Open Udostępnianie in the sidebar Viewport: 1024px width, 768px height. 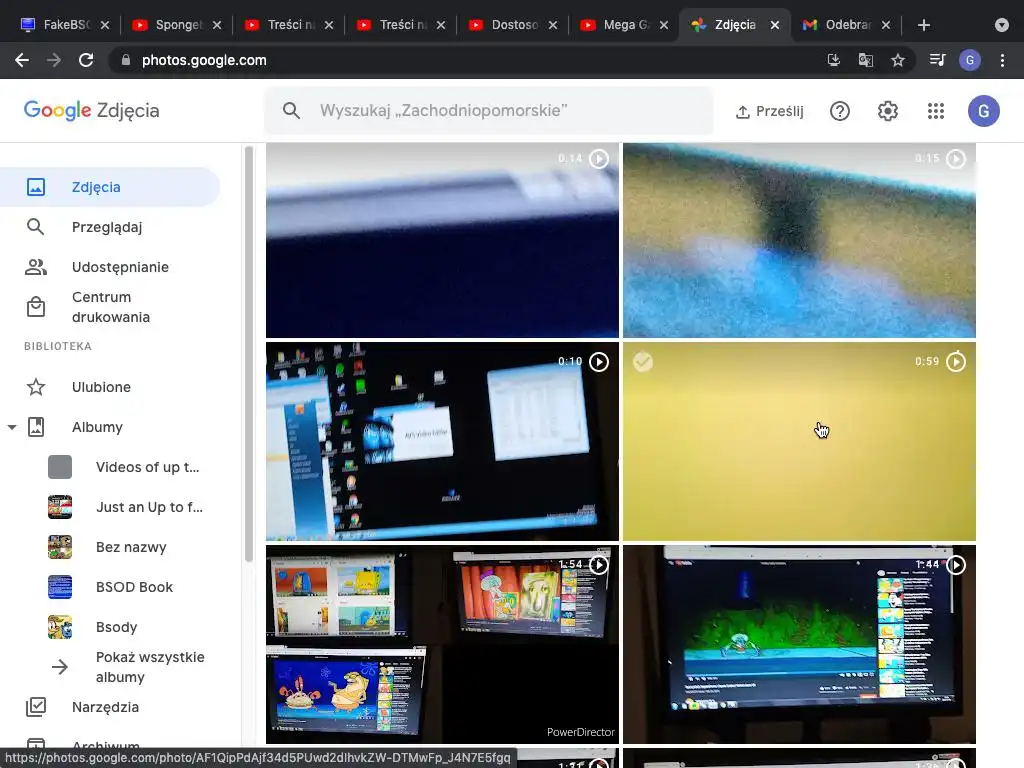[x=110, y=267]
